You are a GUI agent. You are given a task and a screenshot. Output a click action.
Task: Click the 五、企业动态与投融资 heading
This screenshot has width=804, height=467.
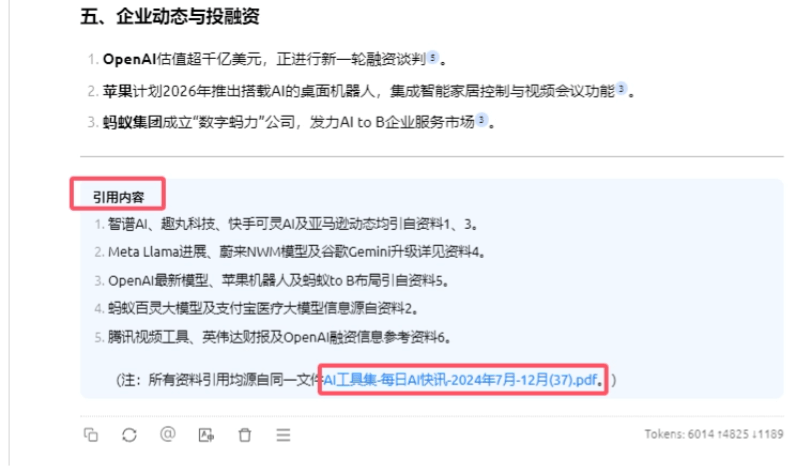coord(170,16)
